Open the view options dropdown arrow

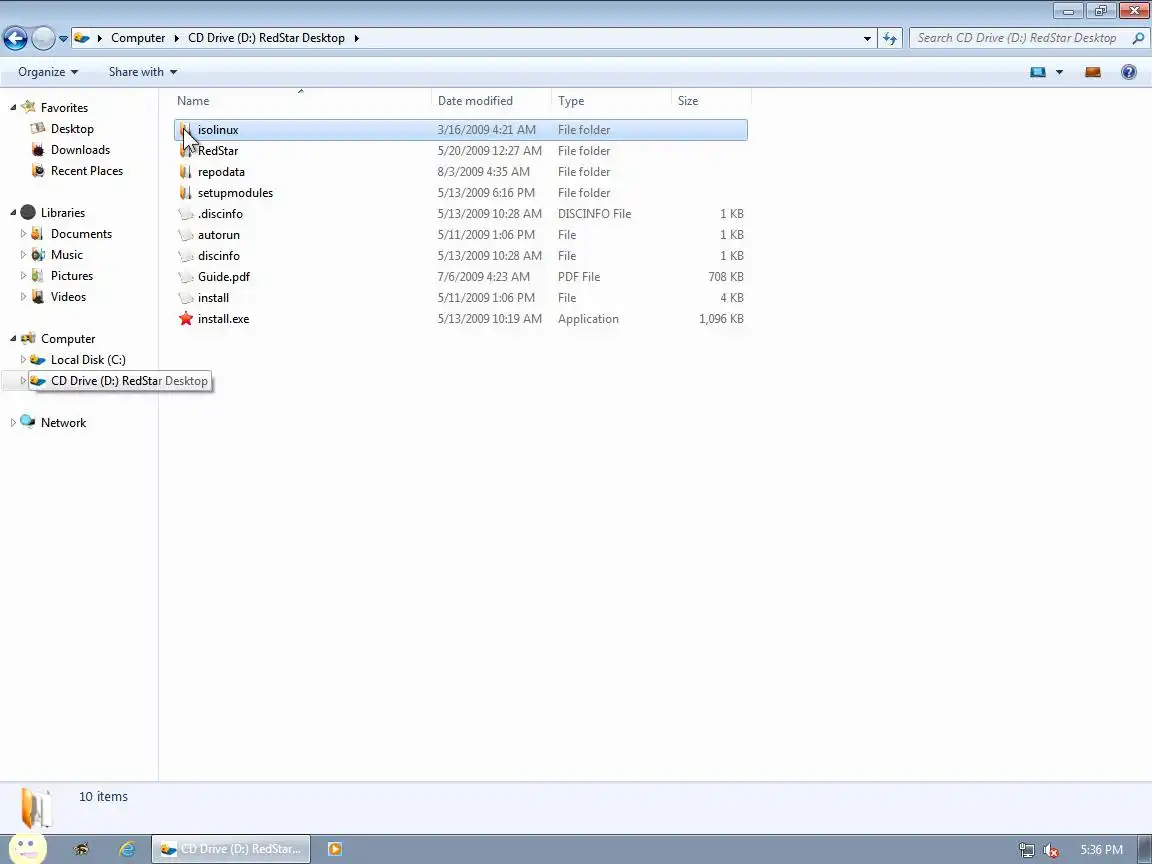coord(1059,72)
